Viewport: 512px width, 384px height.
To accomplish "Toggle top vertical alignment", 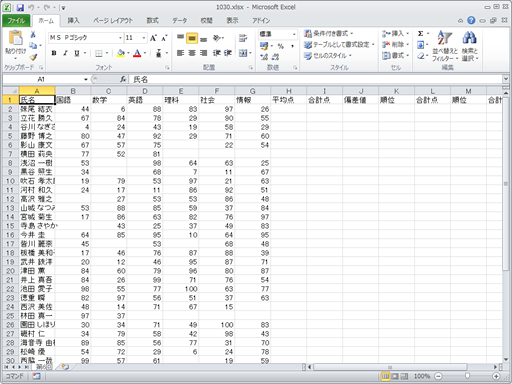I will tap(180, 38).
